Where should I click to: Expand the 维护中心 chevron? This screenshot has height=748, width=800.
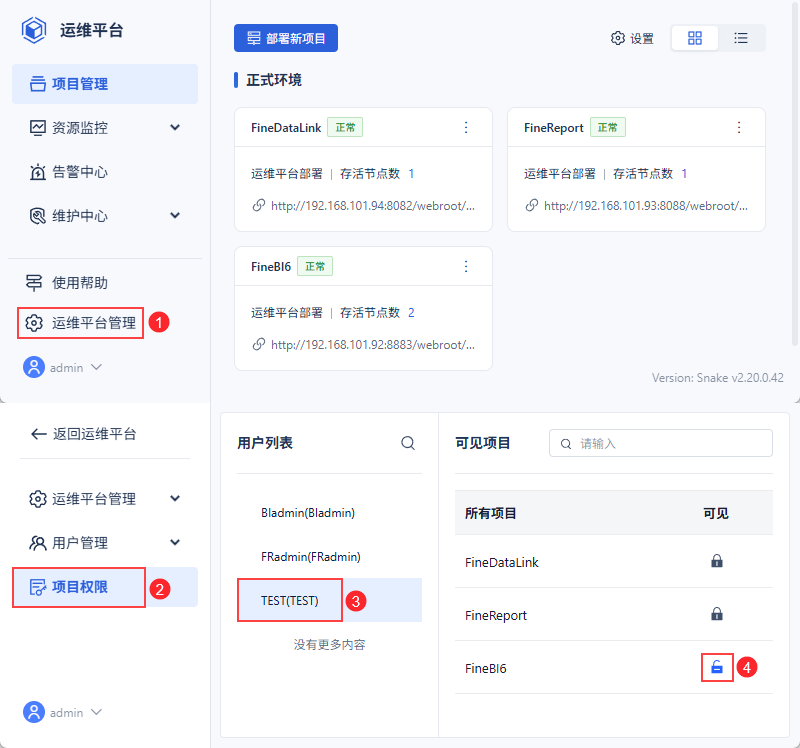[175, 215]
